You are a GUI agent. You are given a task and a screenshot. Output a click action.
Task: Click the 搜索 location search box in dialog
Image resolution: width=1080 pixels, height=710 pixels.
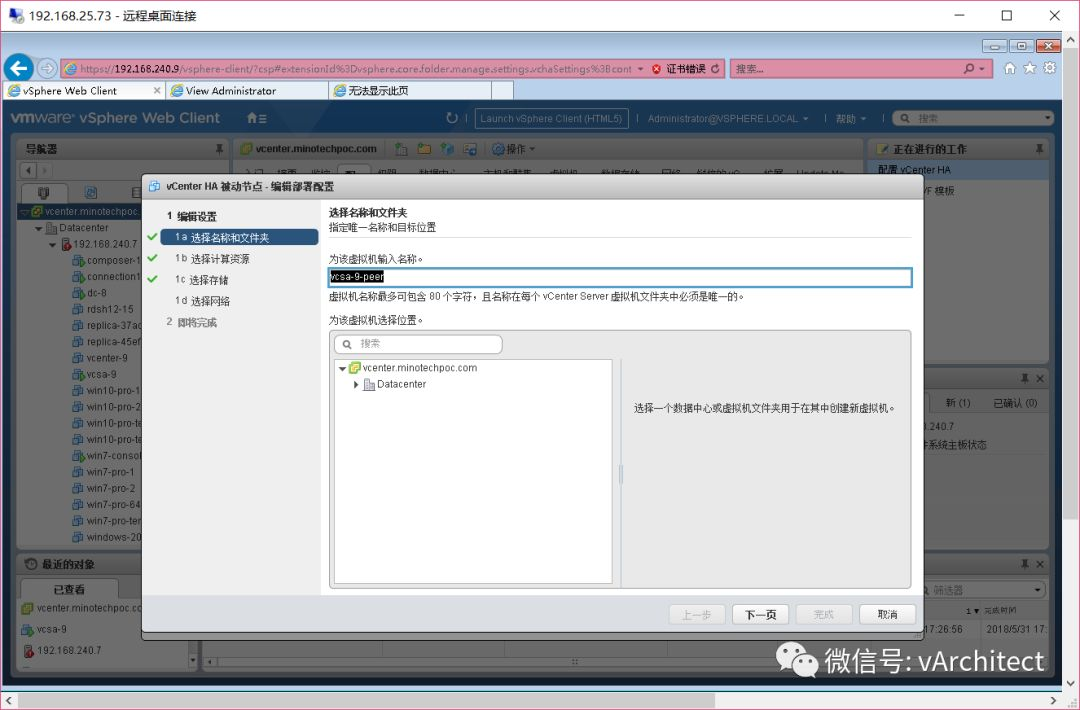418,344
